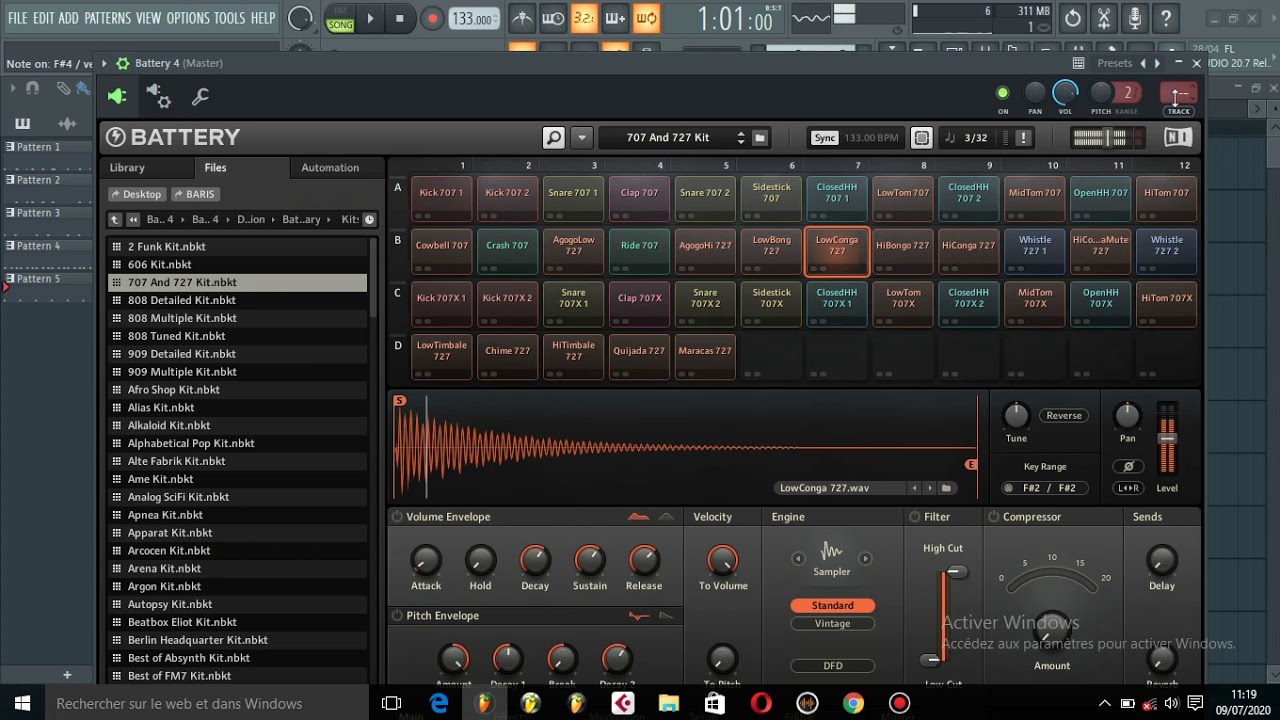This screenshot has height=720, width=1280.
Task: Open the TOOLS menu
Action: coord(229,18)
